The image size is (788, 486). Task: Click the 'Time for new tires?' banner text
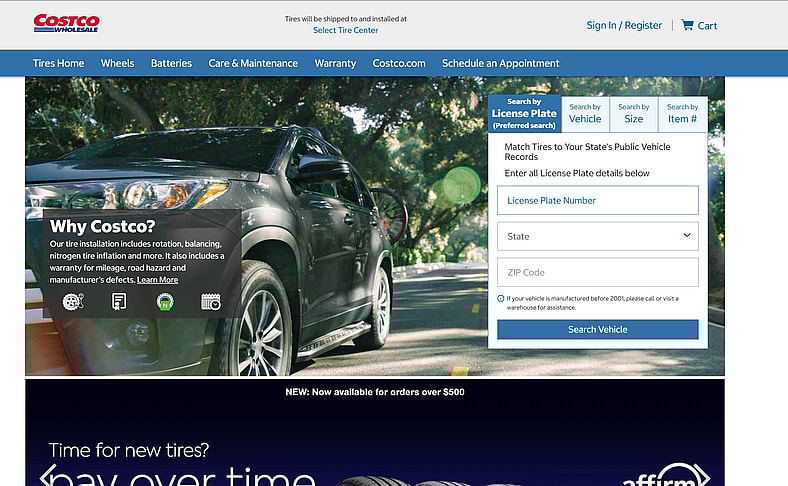[x=129, y=450]
